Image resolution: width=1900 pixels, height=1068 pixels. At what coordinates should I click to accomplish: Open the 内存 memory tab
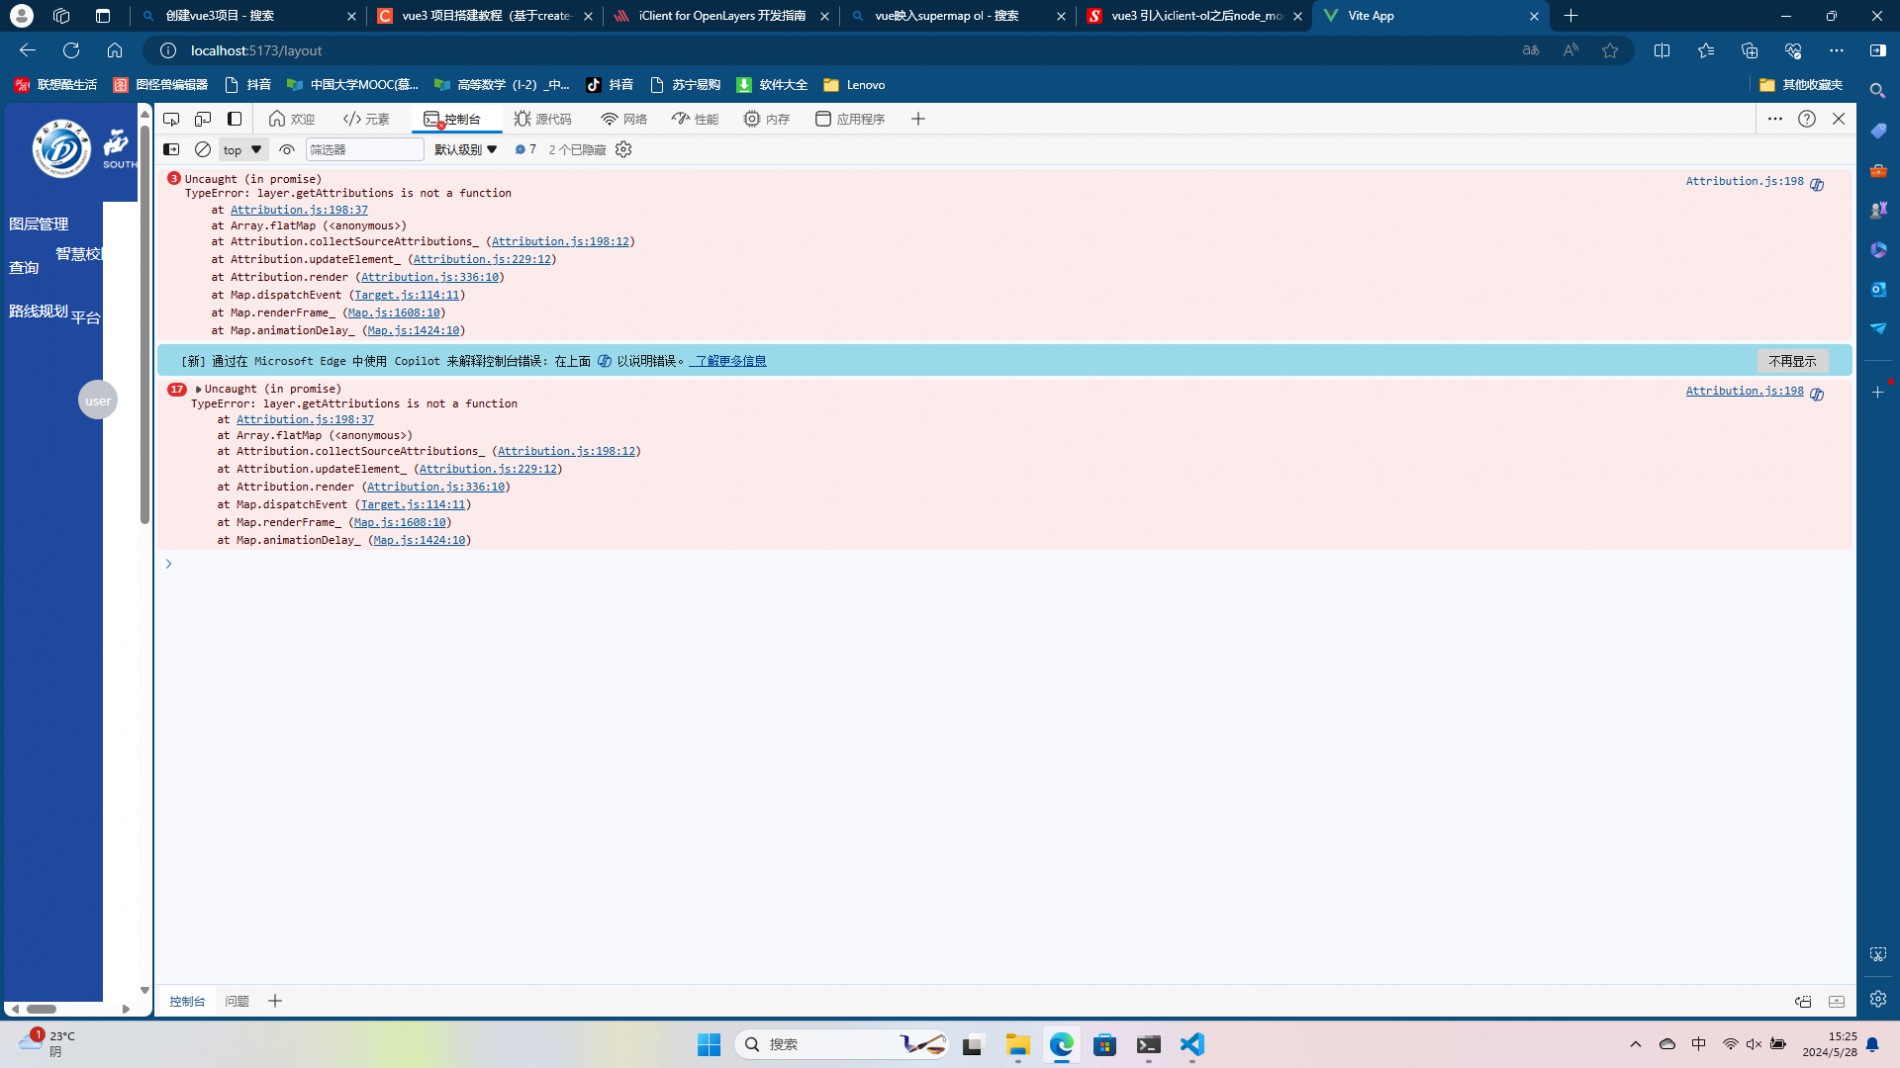click(767, 119)
